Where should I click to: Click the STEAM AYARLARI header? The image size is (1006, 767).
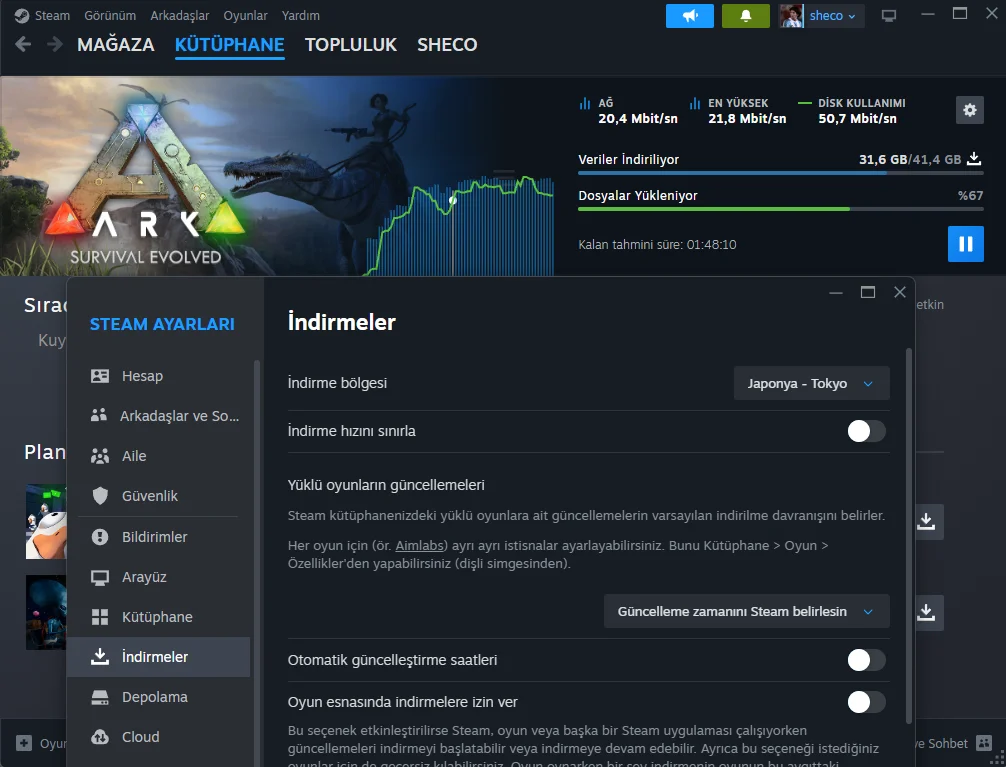(162, 324)
